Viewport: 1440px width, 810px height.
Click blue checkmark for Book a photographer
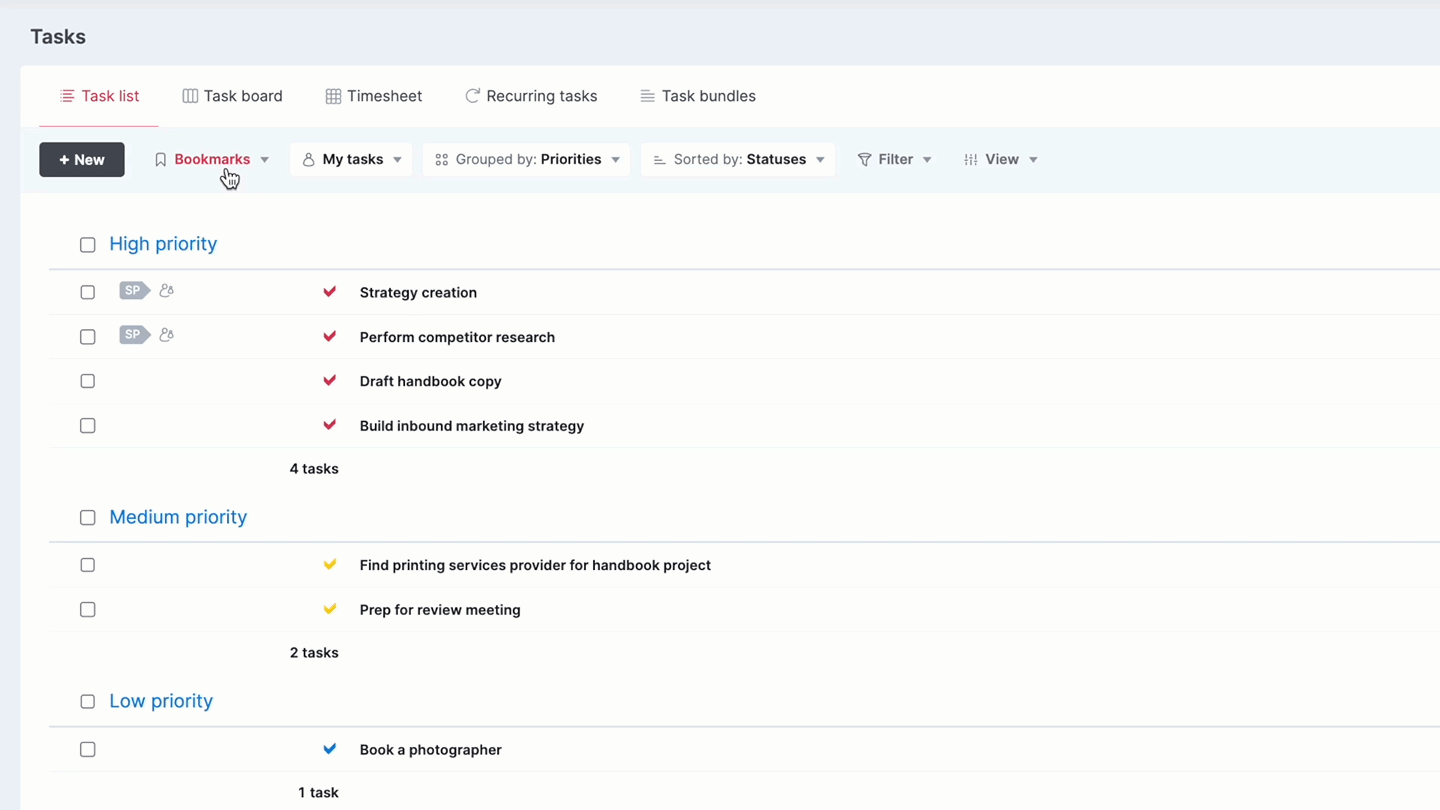(x=330, y=748)
